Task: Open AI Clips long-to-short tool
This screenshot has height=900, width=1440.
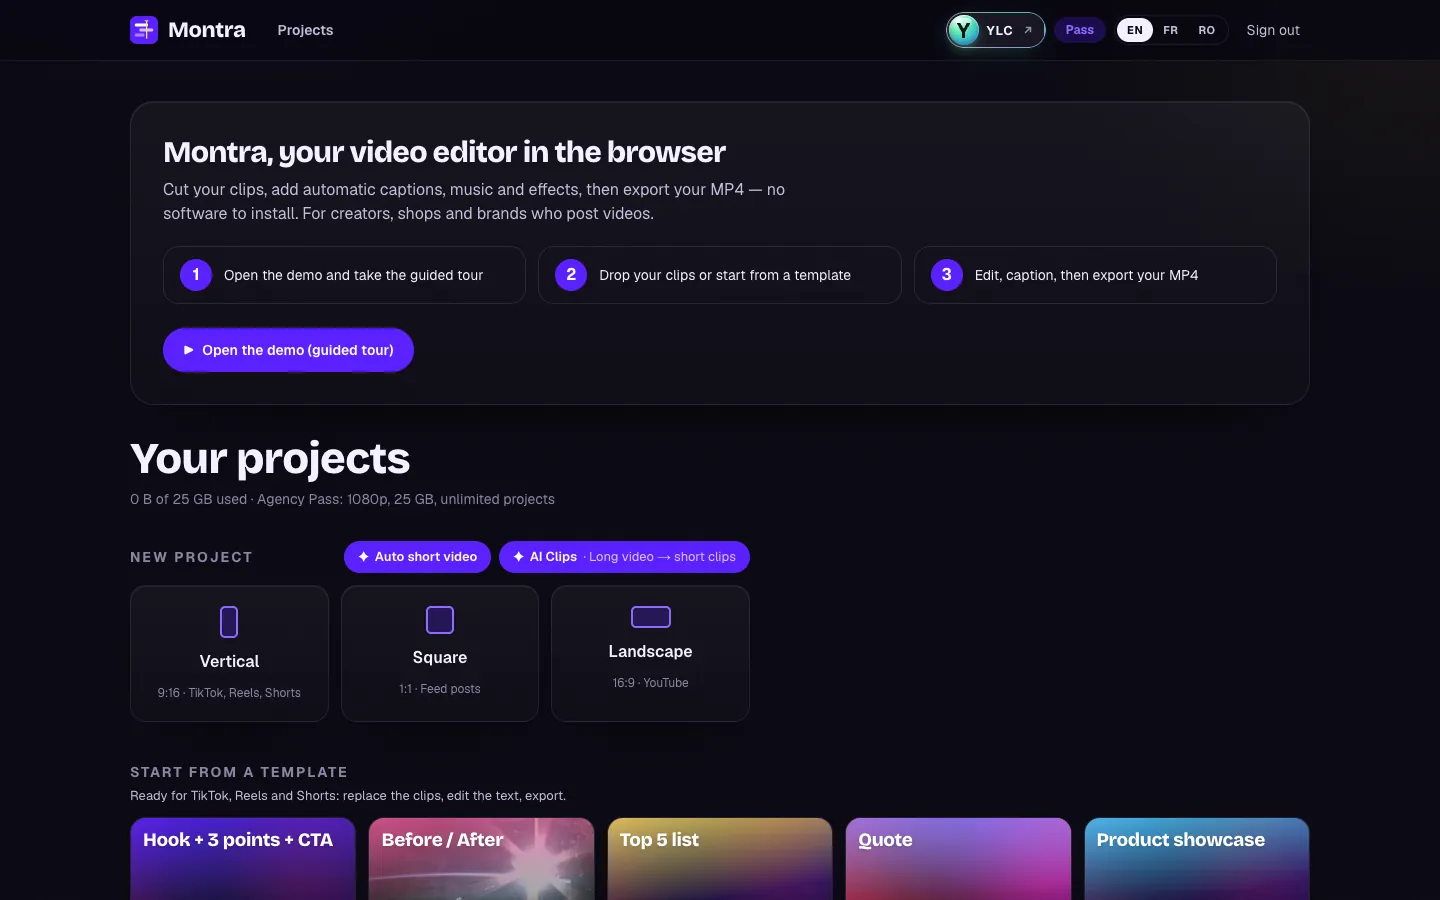Action: coord(624,557)
